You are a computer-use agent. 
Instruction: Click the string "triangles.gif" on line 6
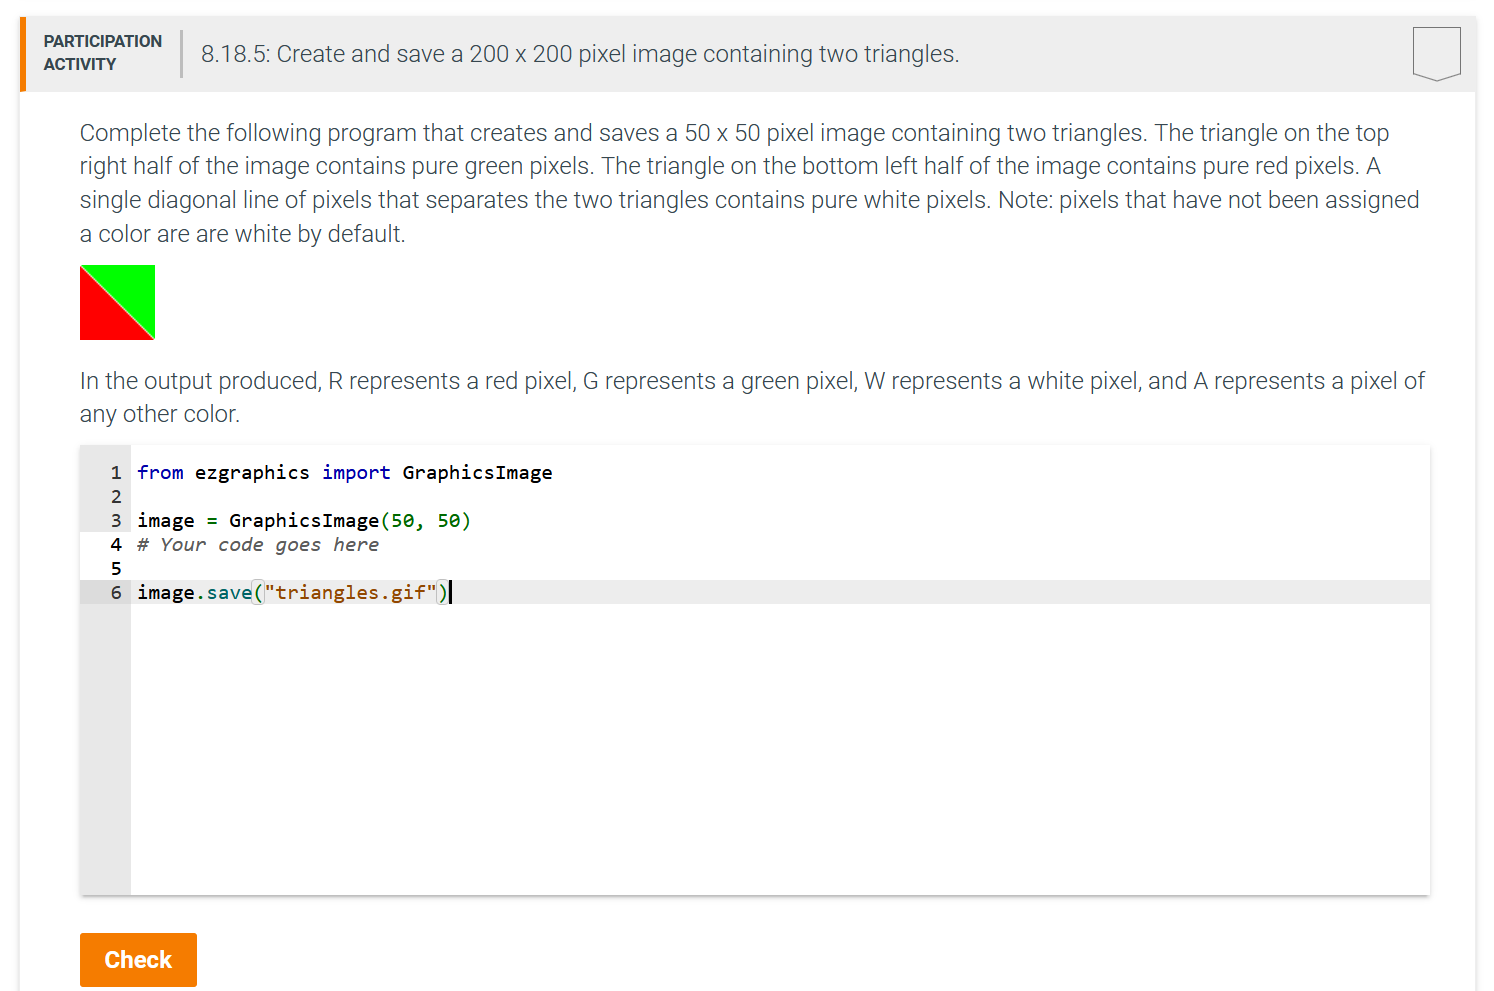pos(352,592)
